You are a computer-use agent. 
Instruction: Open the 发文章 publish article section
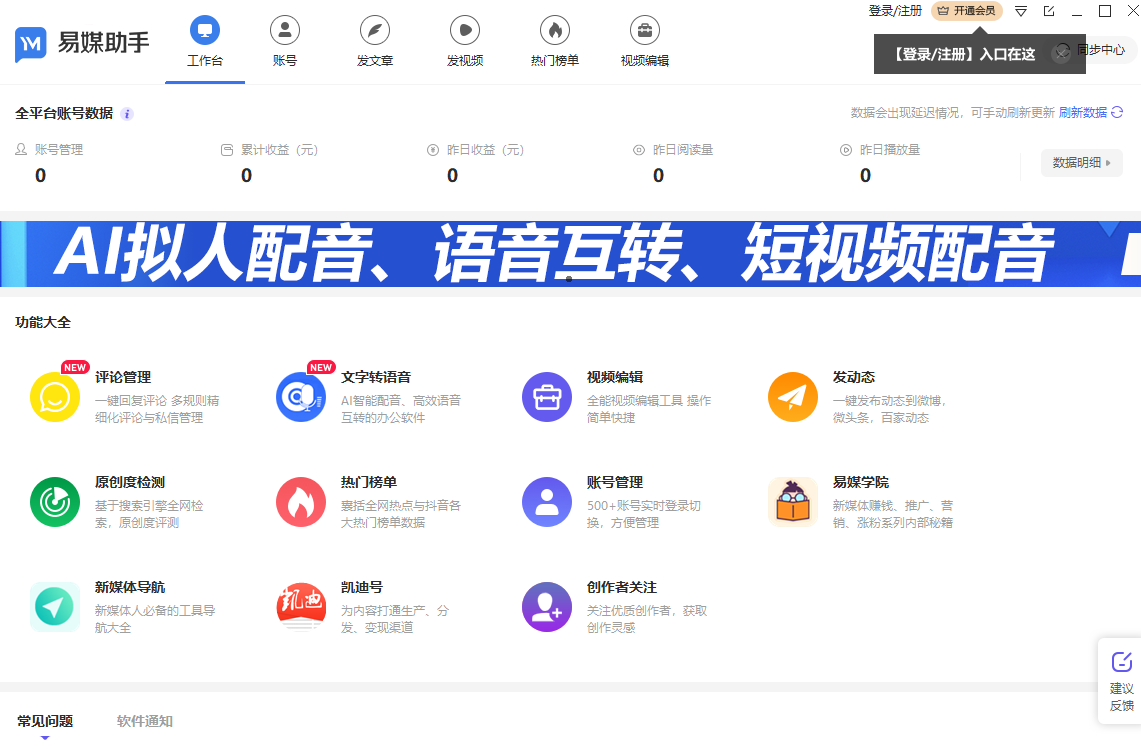click(x=375, y=40)
